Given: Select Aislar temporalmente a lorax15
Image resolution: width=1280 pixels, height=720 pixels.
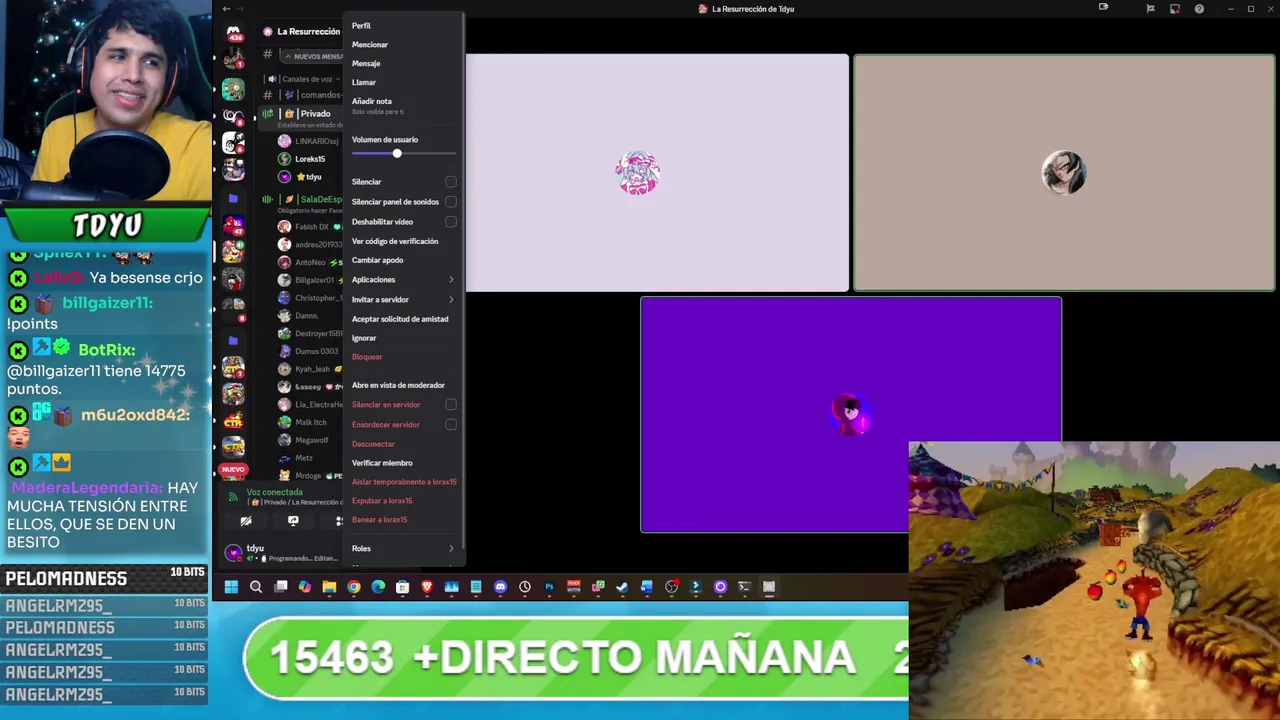Looking at the screenshot, I should coord(403,482).
